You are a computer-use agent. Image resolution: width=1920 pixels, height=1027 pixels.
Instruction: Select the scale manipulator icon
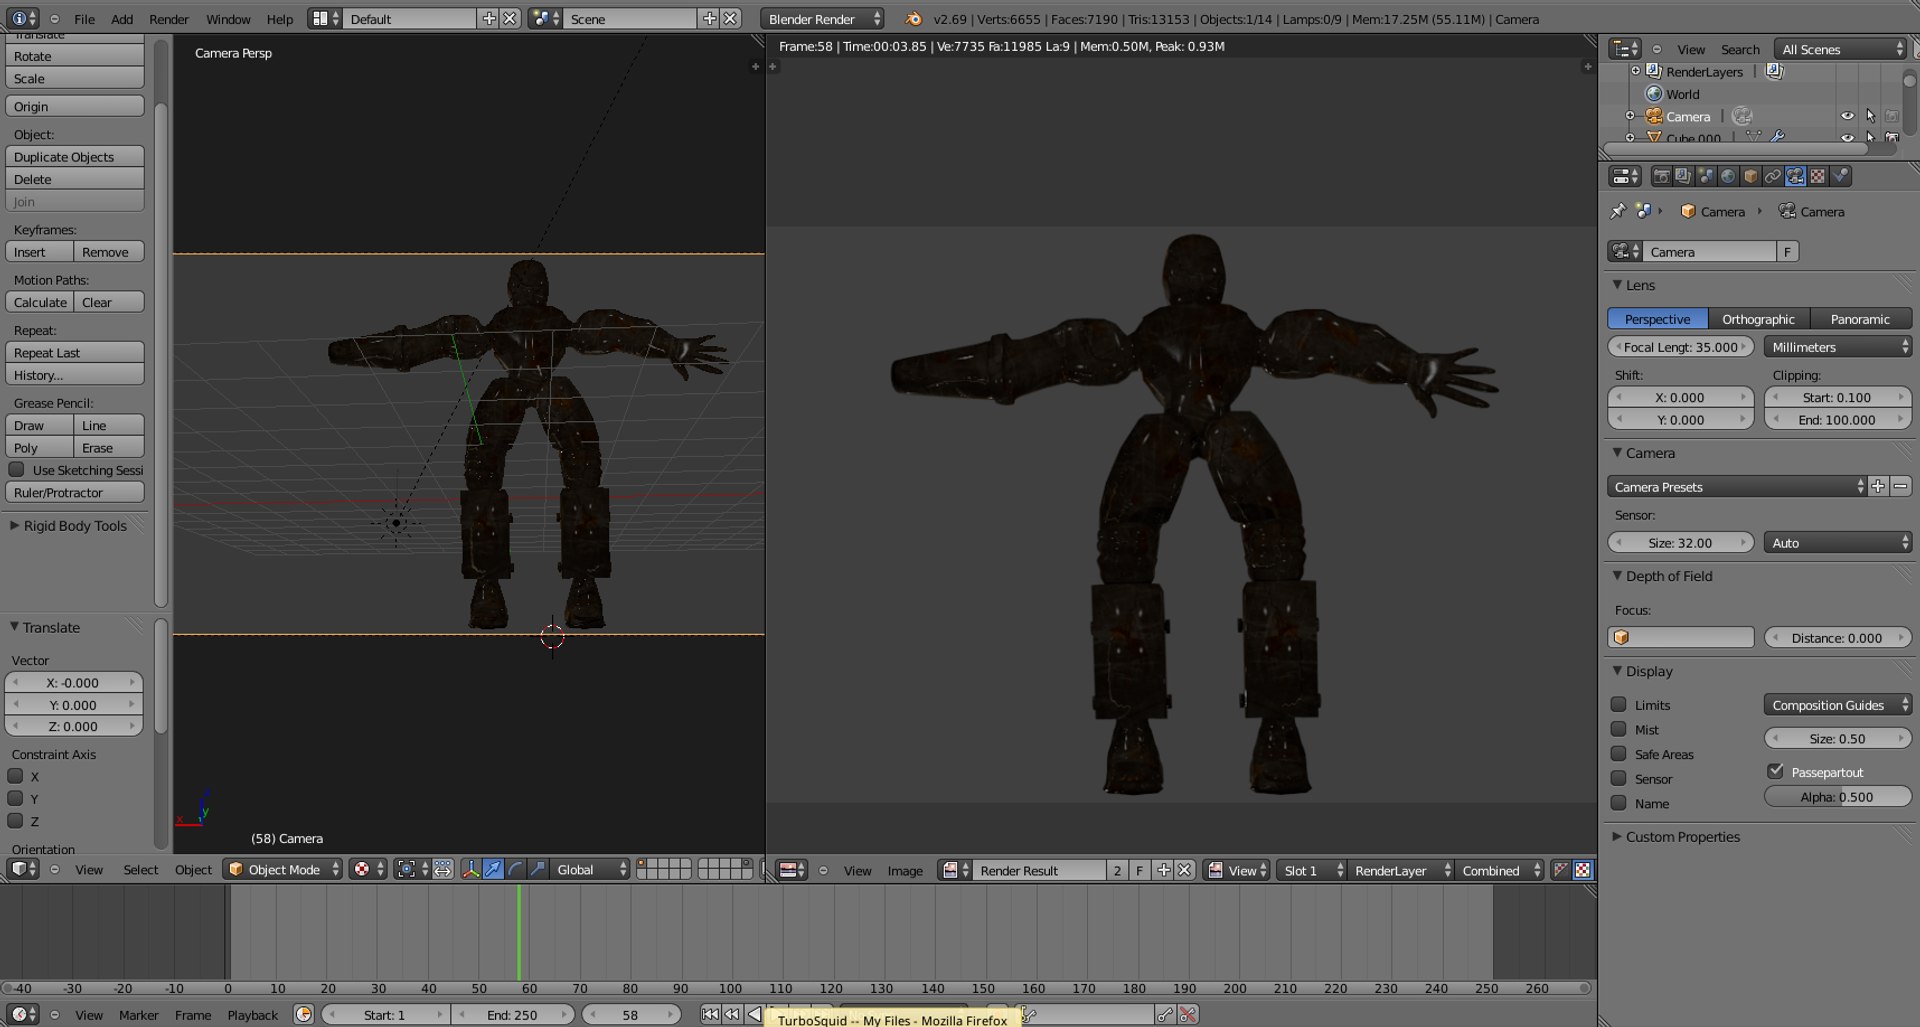pos(538,869)
